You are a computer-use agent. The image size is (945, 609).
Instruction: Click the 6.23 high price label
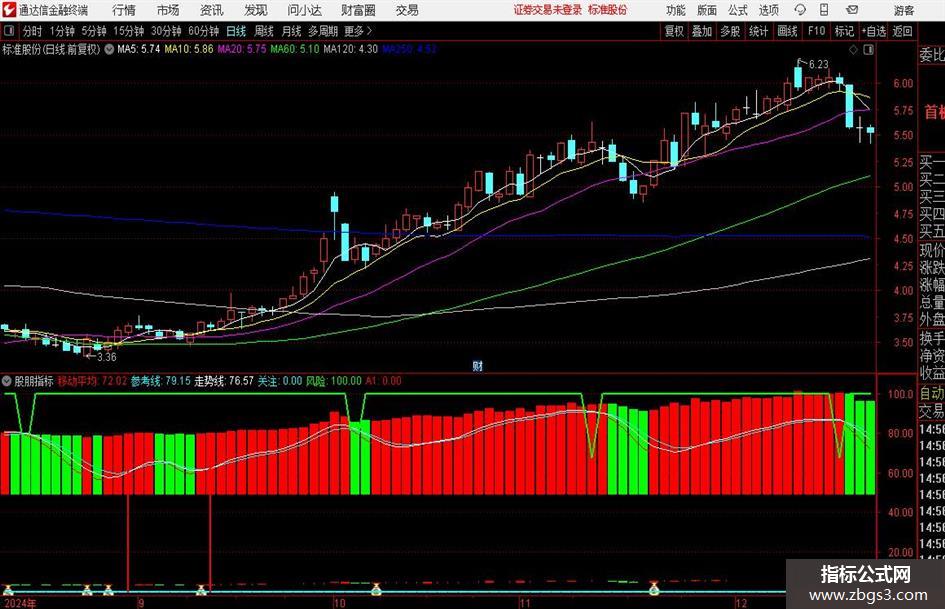click(x=818, y=65)
